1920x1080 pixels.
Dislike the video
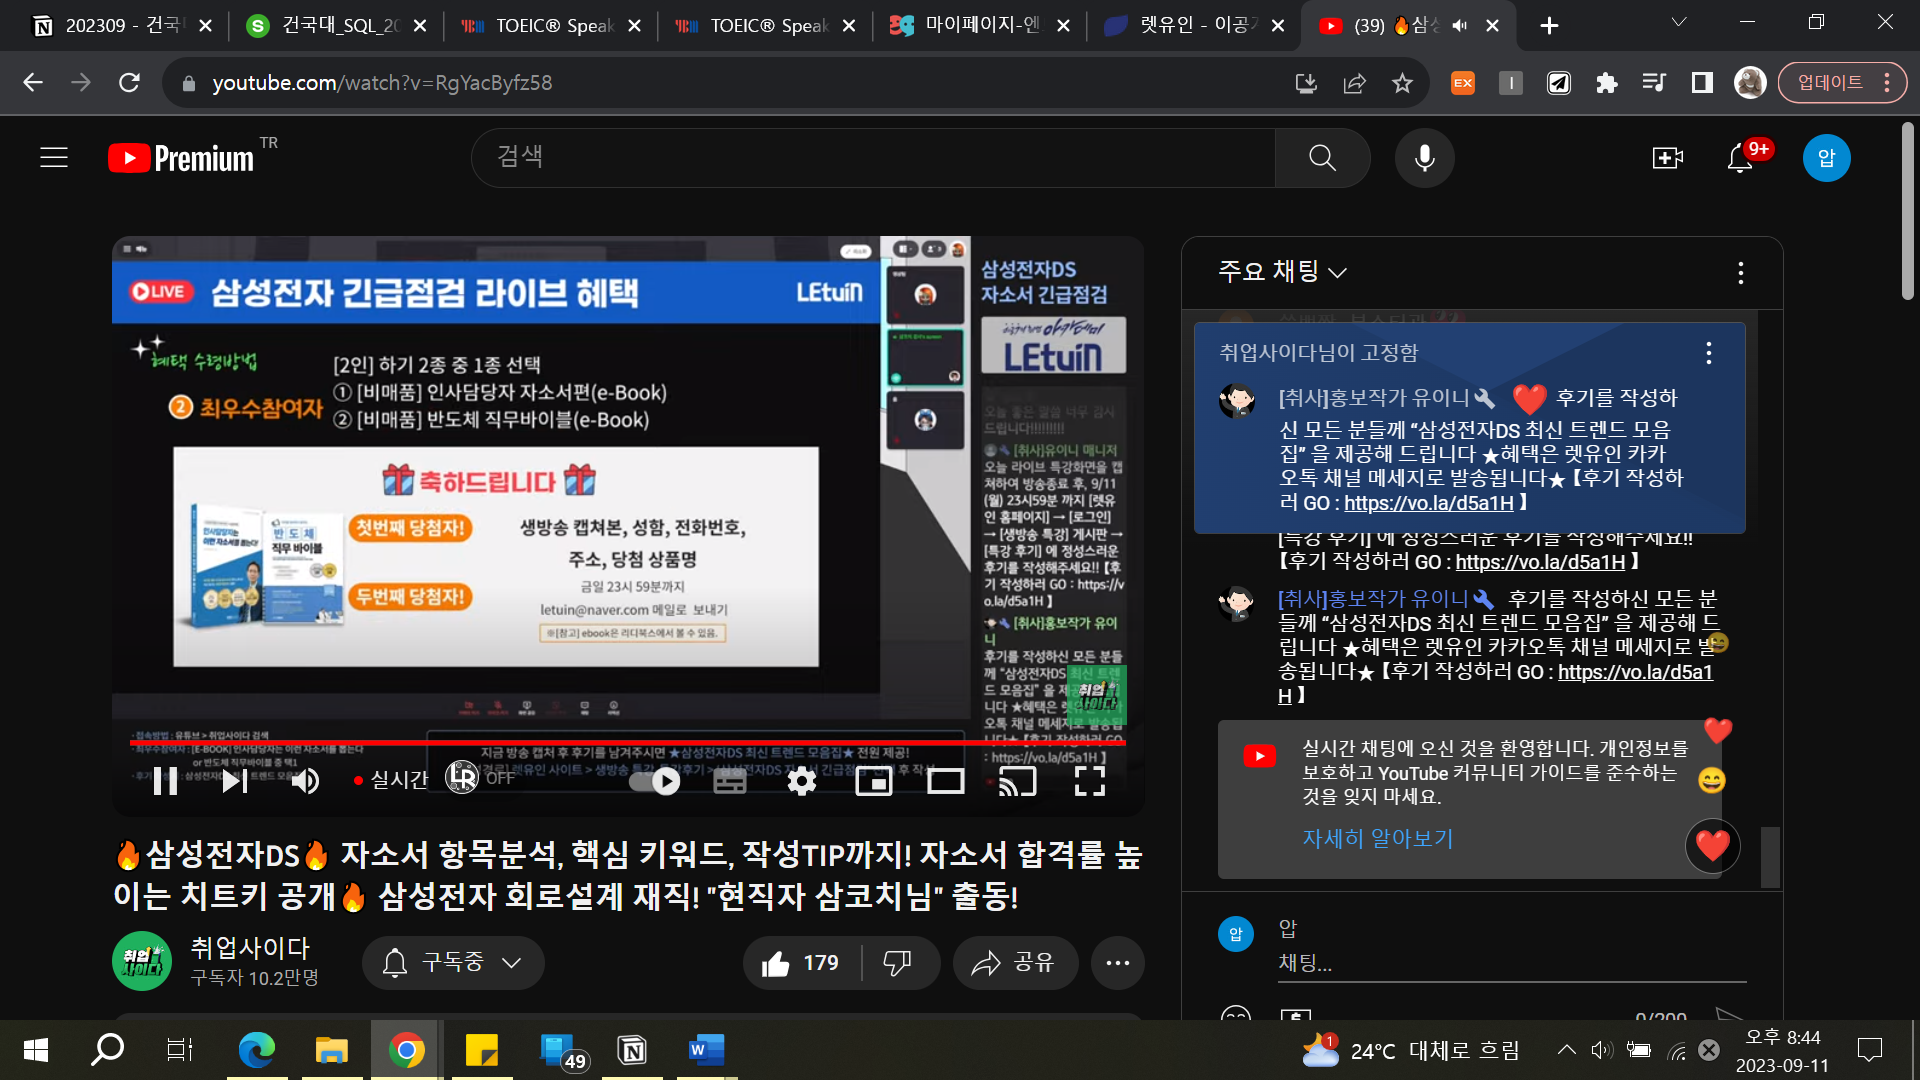[898, 963]
